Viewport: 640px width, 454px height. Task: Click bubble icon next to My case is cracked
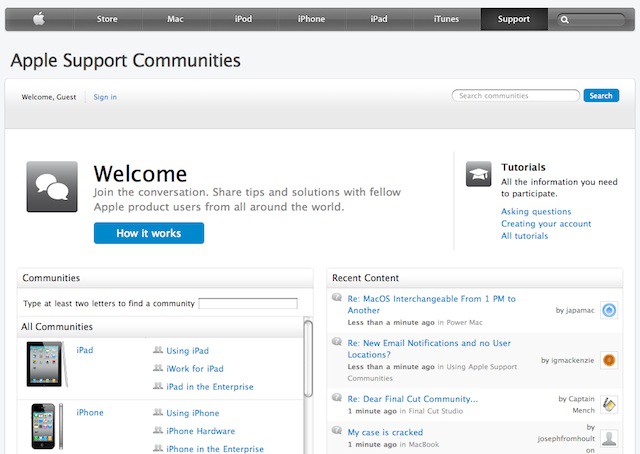tap(337, 430)
